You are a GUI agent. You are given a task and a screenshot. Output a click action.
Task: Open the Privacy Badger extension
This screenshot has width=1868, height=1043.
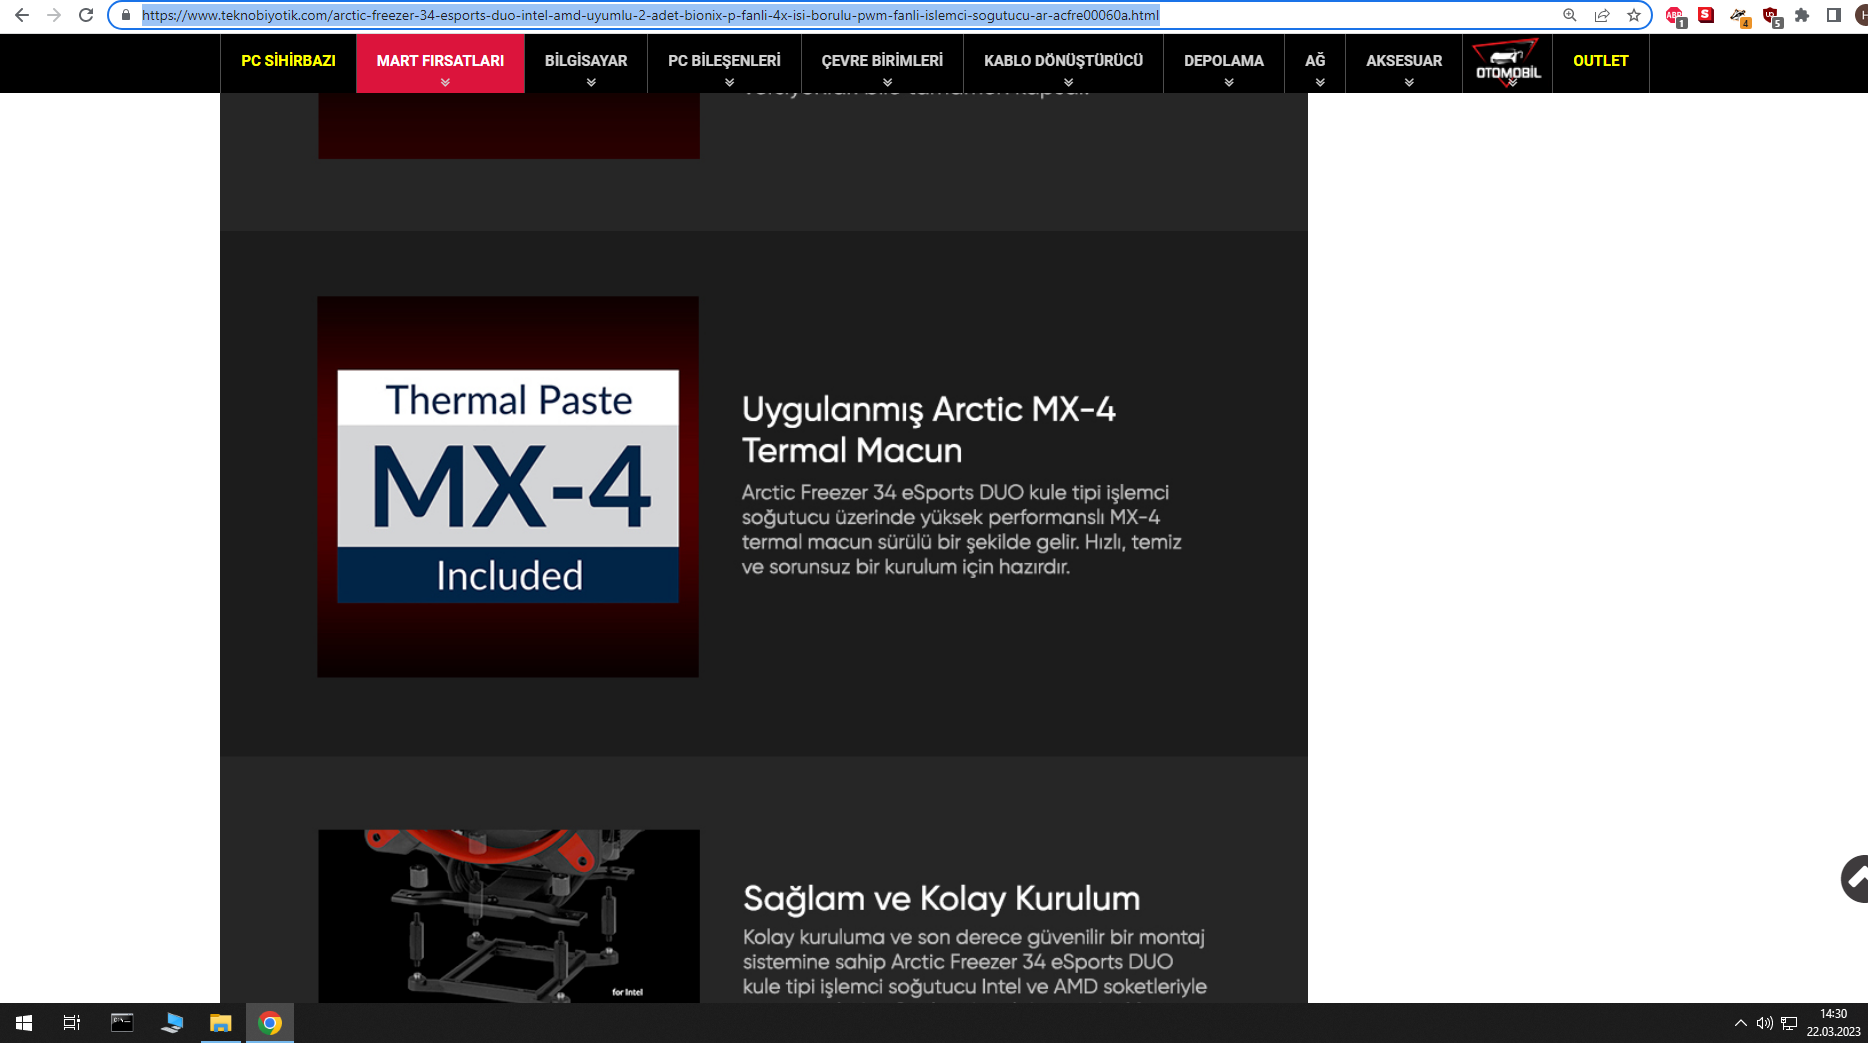tap(1740, 16)
